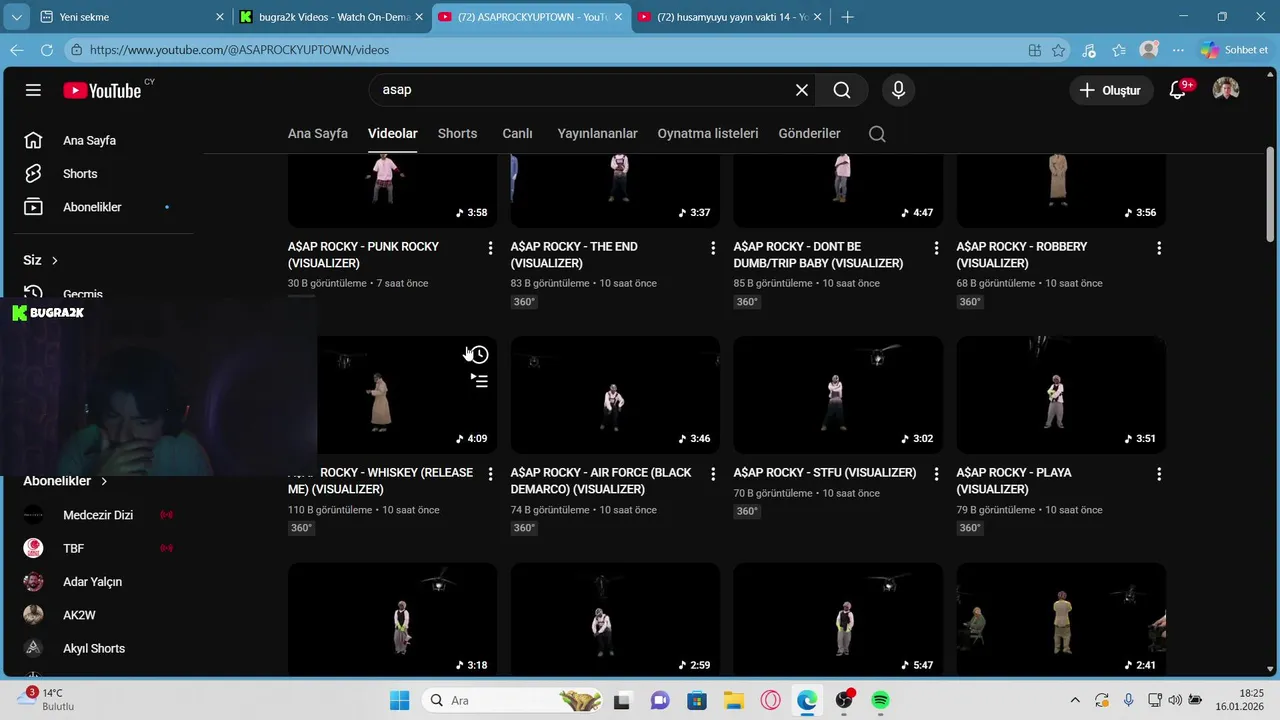Open Medcezir Dizi subscription

(98, 515)
